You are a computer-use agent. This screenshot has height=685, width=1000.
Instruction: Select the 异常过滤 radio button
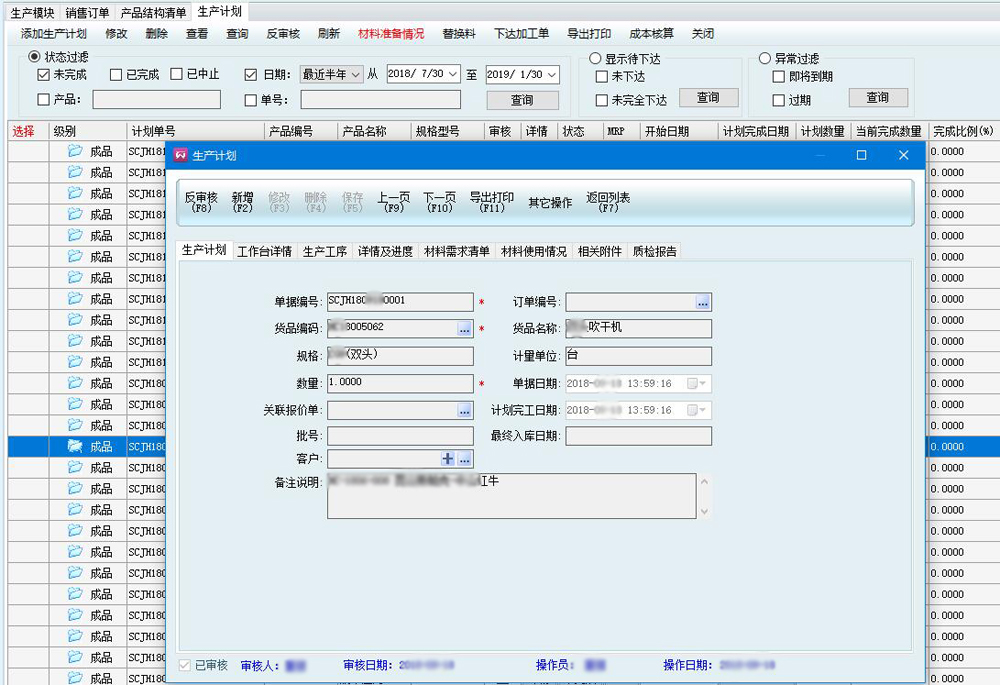click(765, 59)
